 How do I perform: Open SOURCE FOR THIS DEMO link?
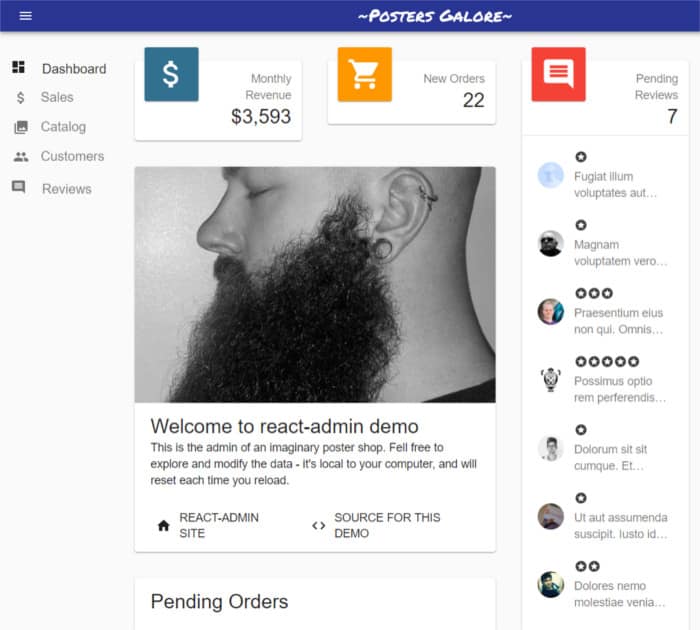377,525
